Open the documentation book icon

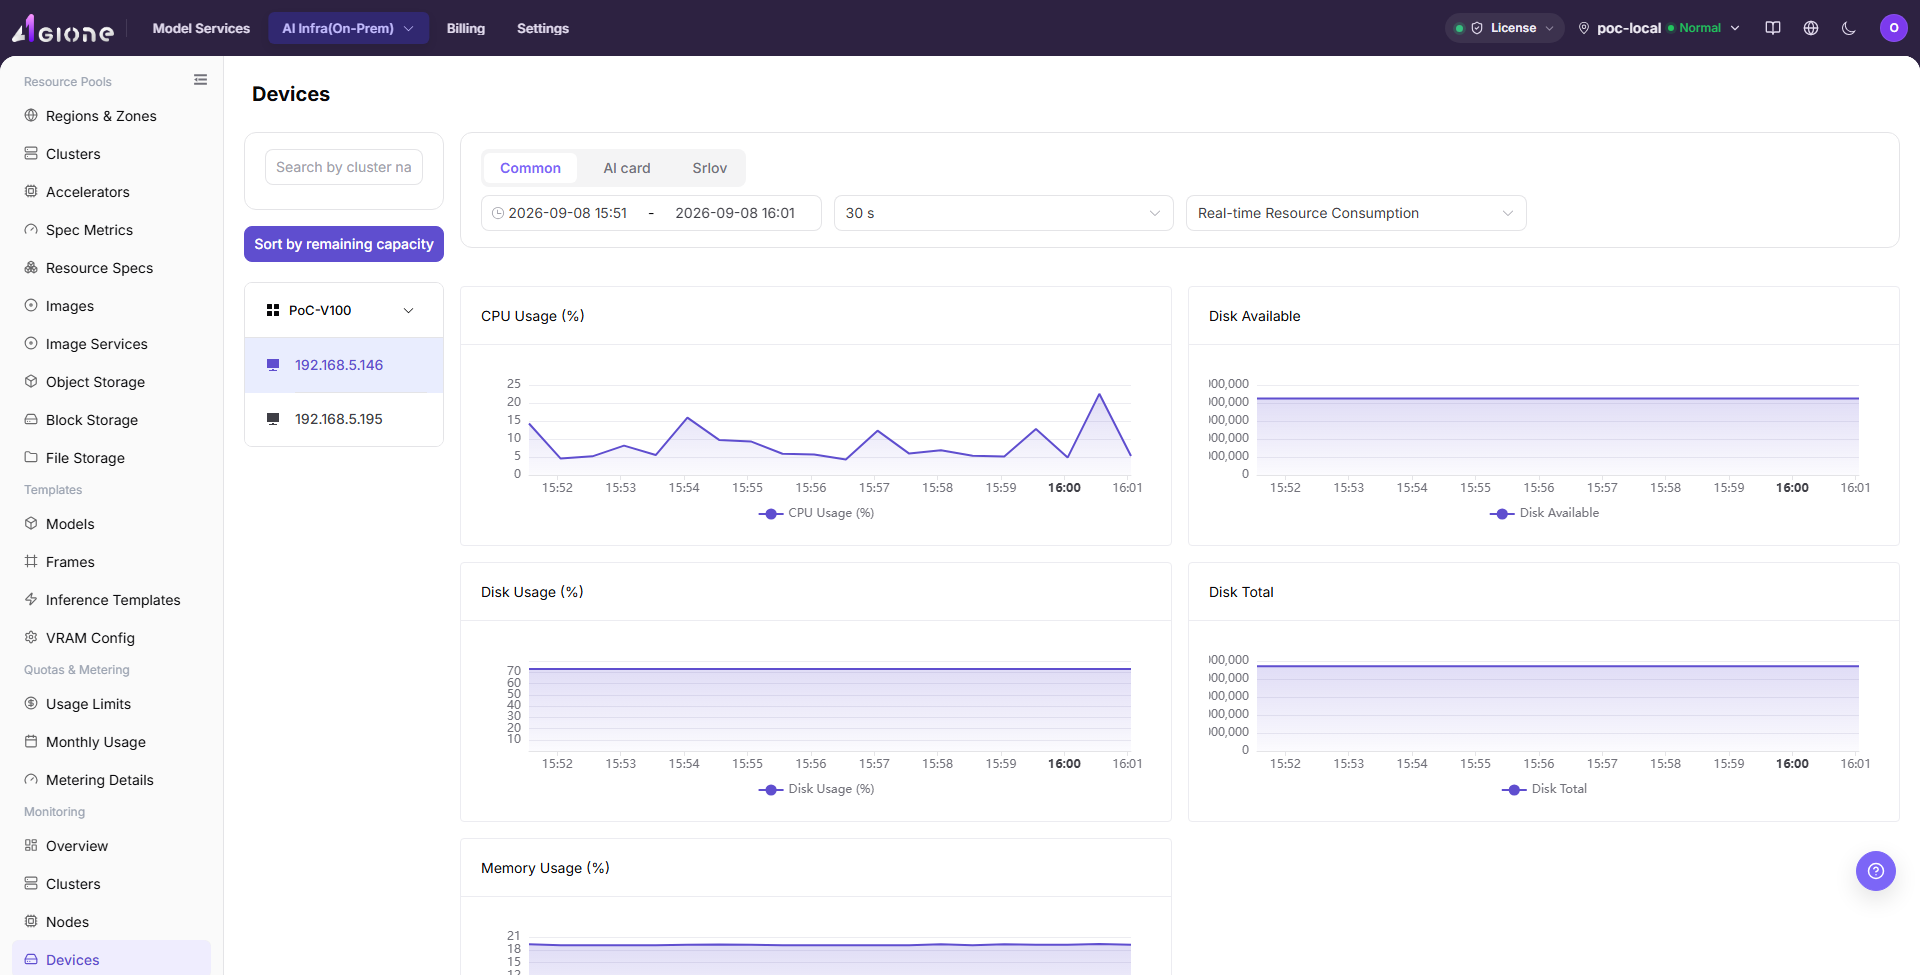pyautogui.click(x=1773, y=28)
